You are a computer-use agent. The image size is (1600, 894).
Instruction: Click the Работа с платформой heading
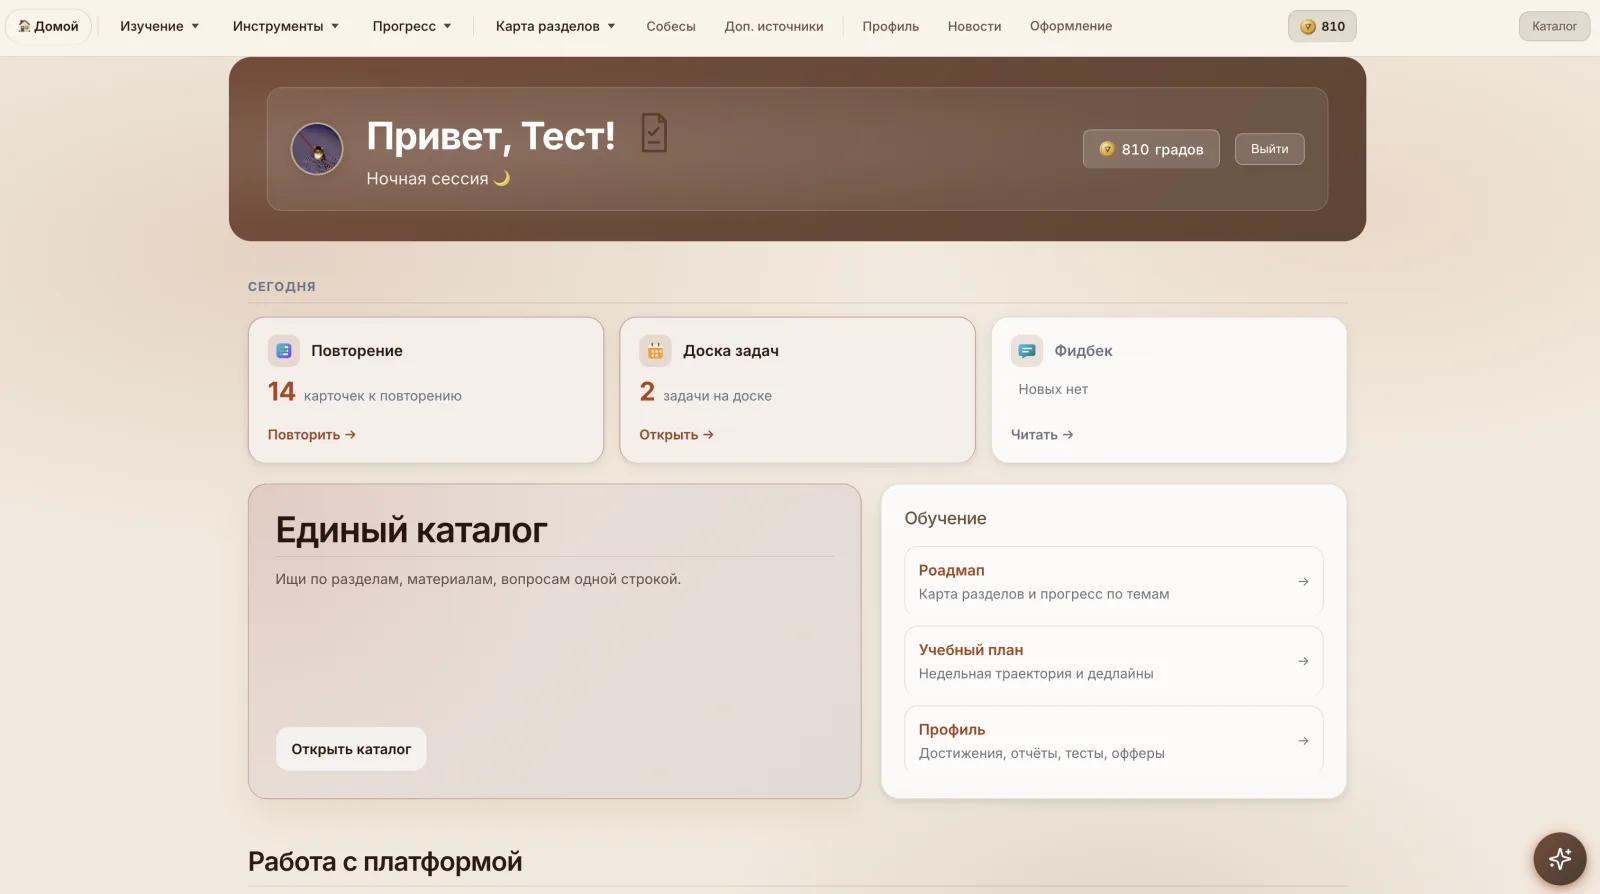(x=385, y=861)
